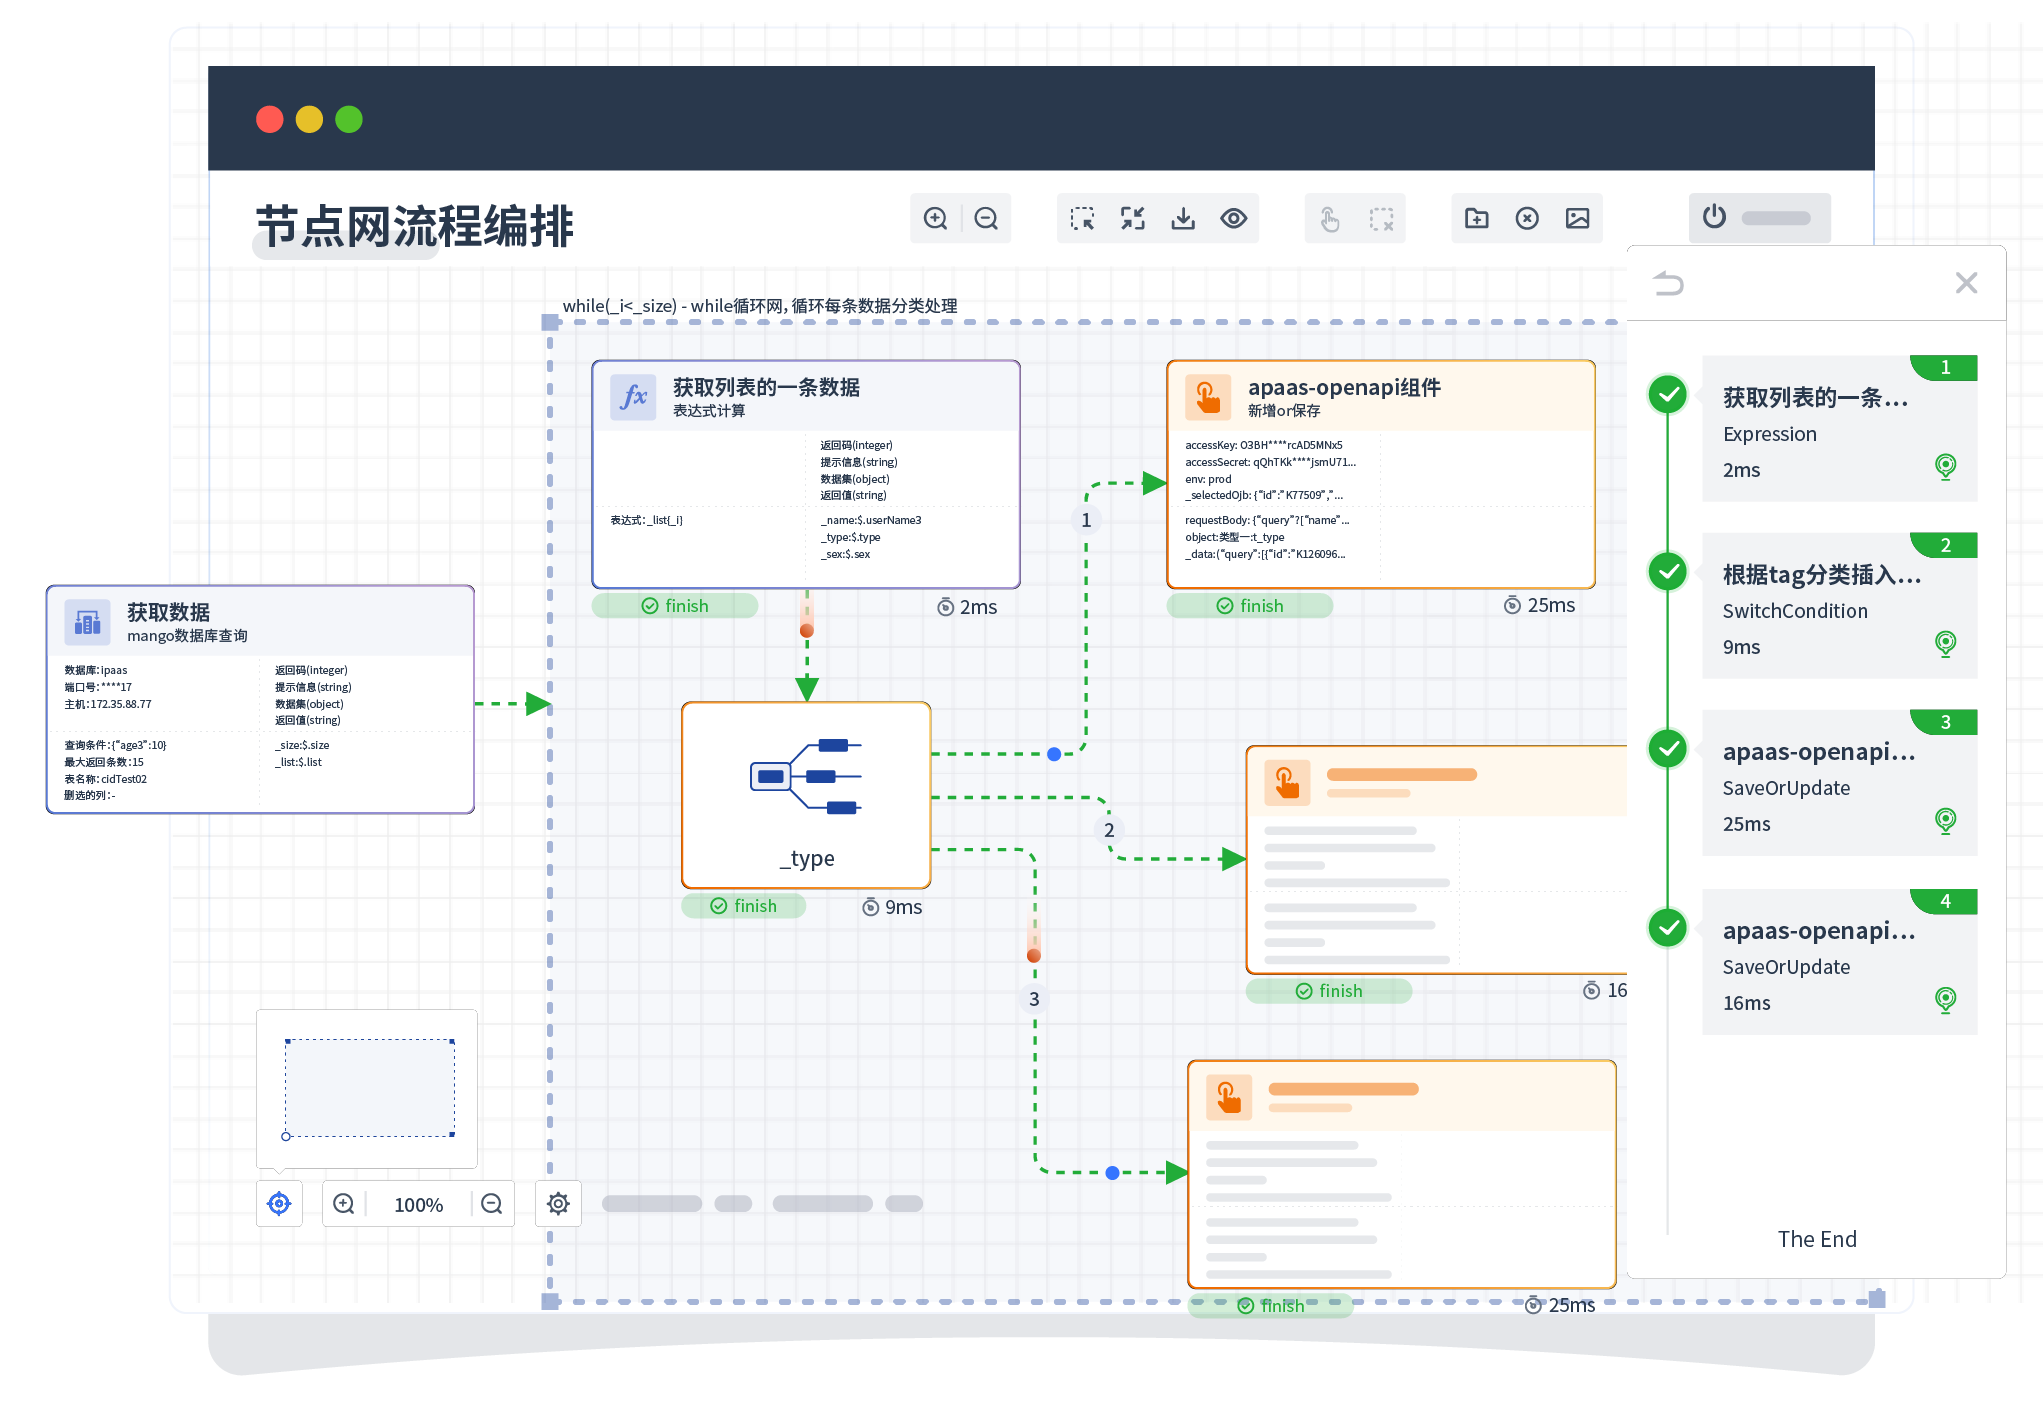Screen dimensions: 2043x1422
Task: Click the 100% zoom level field
Action: (418, 1205)
